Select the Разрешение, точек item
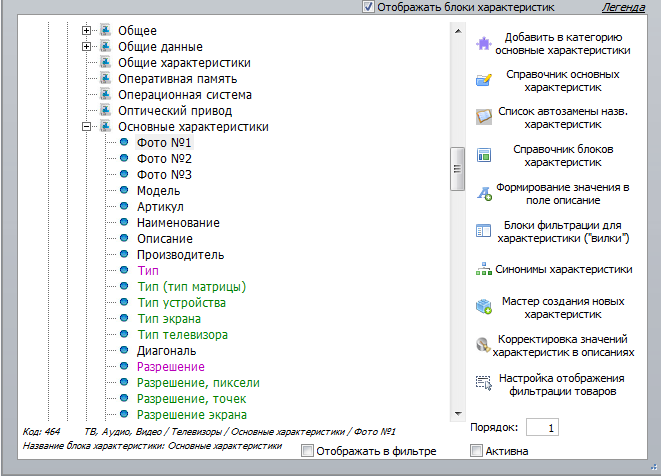 [x=191, y=399]
